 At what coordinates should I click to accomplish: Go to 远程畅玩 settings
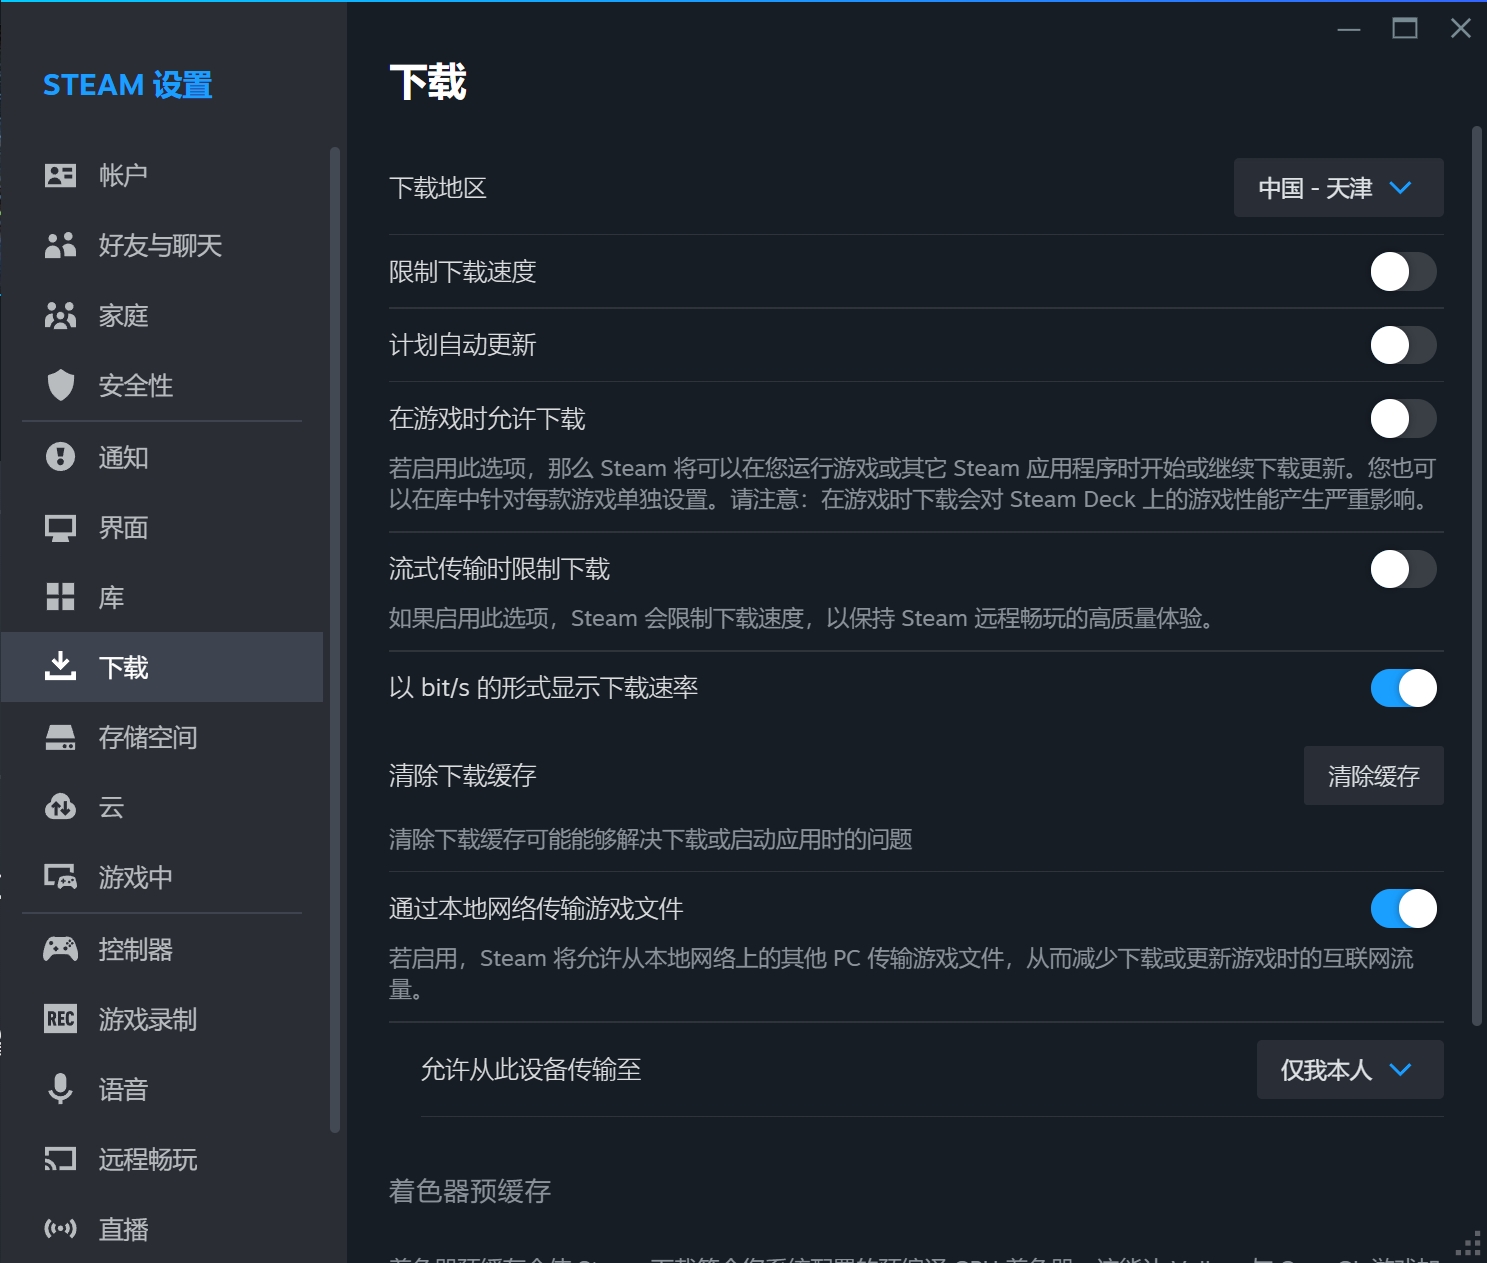162,1159
